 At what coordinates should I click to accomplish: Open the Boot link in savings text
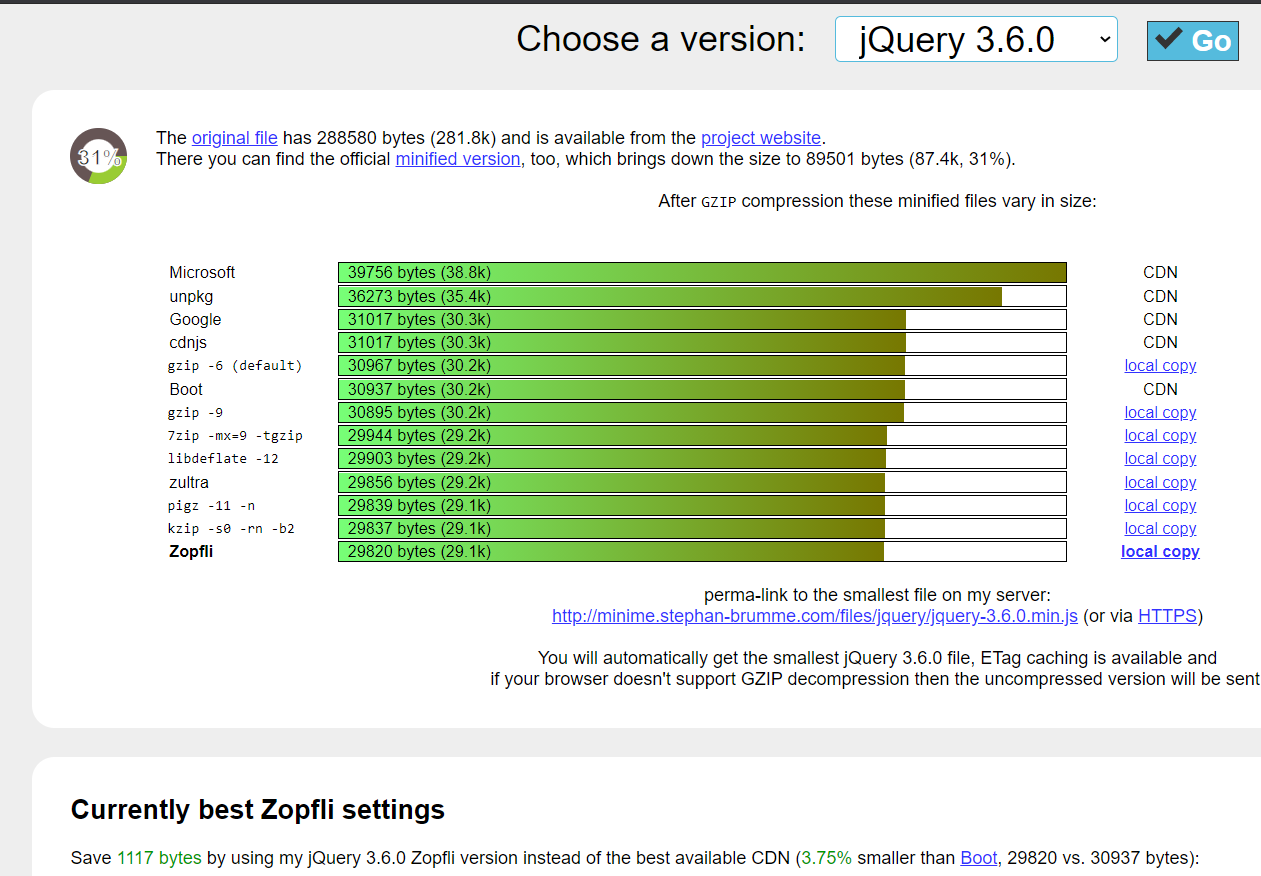[979, 858]
